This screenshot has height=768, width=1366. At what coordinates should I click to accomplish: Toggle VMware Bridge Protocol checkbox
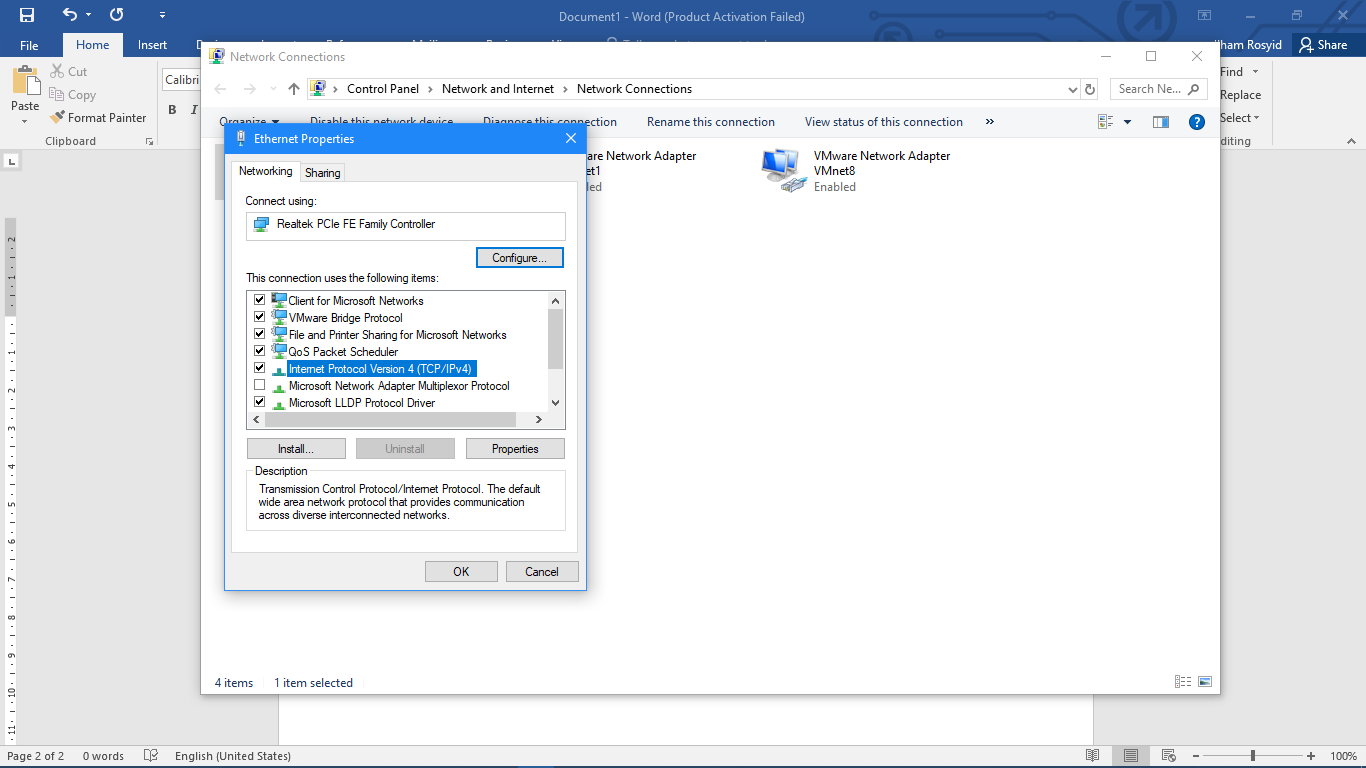(x=260, y=317)
